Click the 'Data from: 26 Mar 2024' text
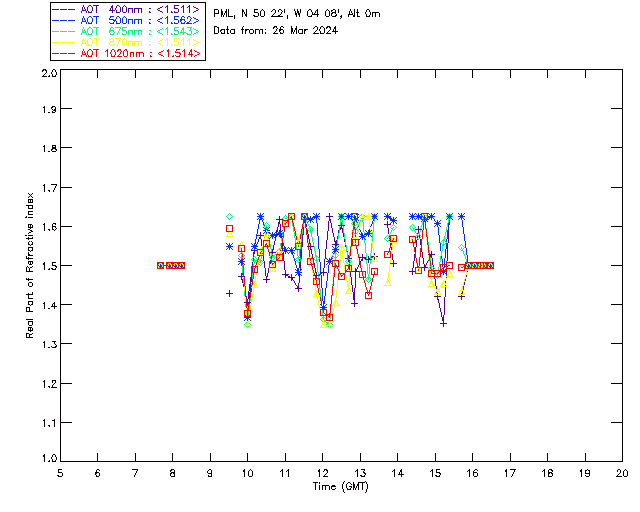Screen dimensions: 640x512 point(275,30)
